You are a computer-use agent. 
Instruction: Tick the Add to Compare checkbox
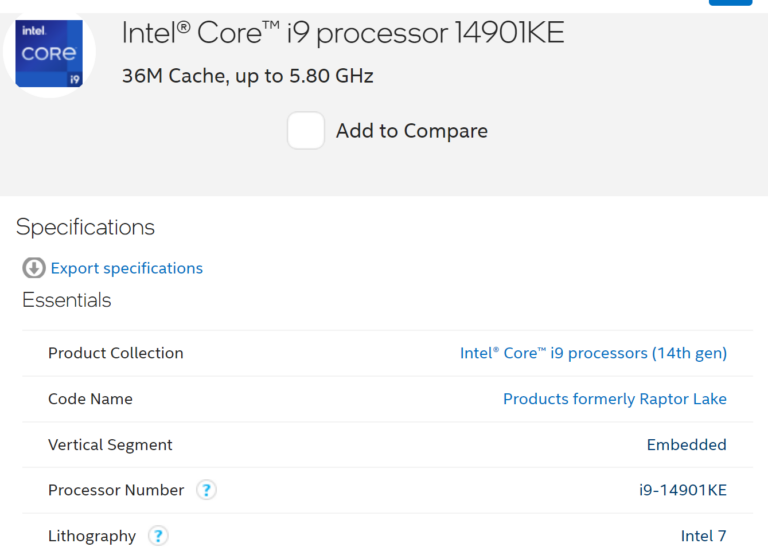pos(306,131)
